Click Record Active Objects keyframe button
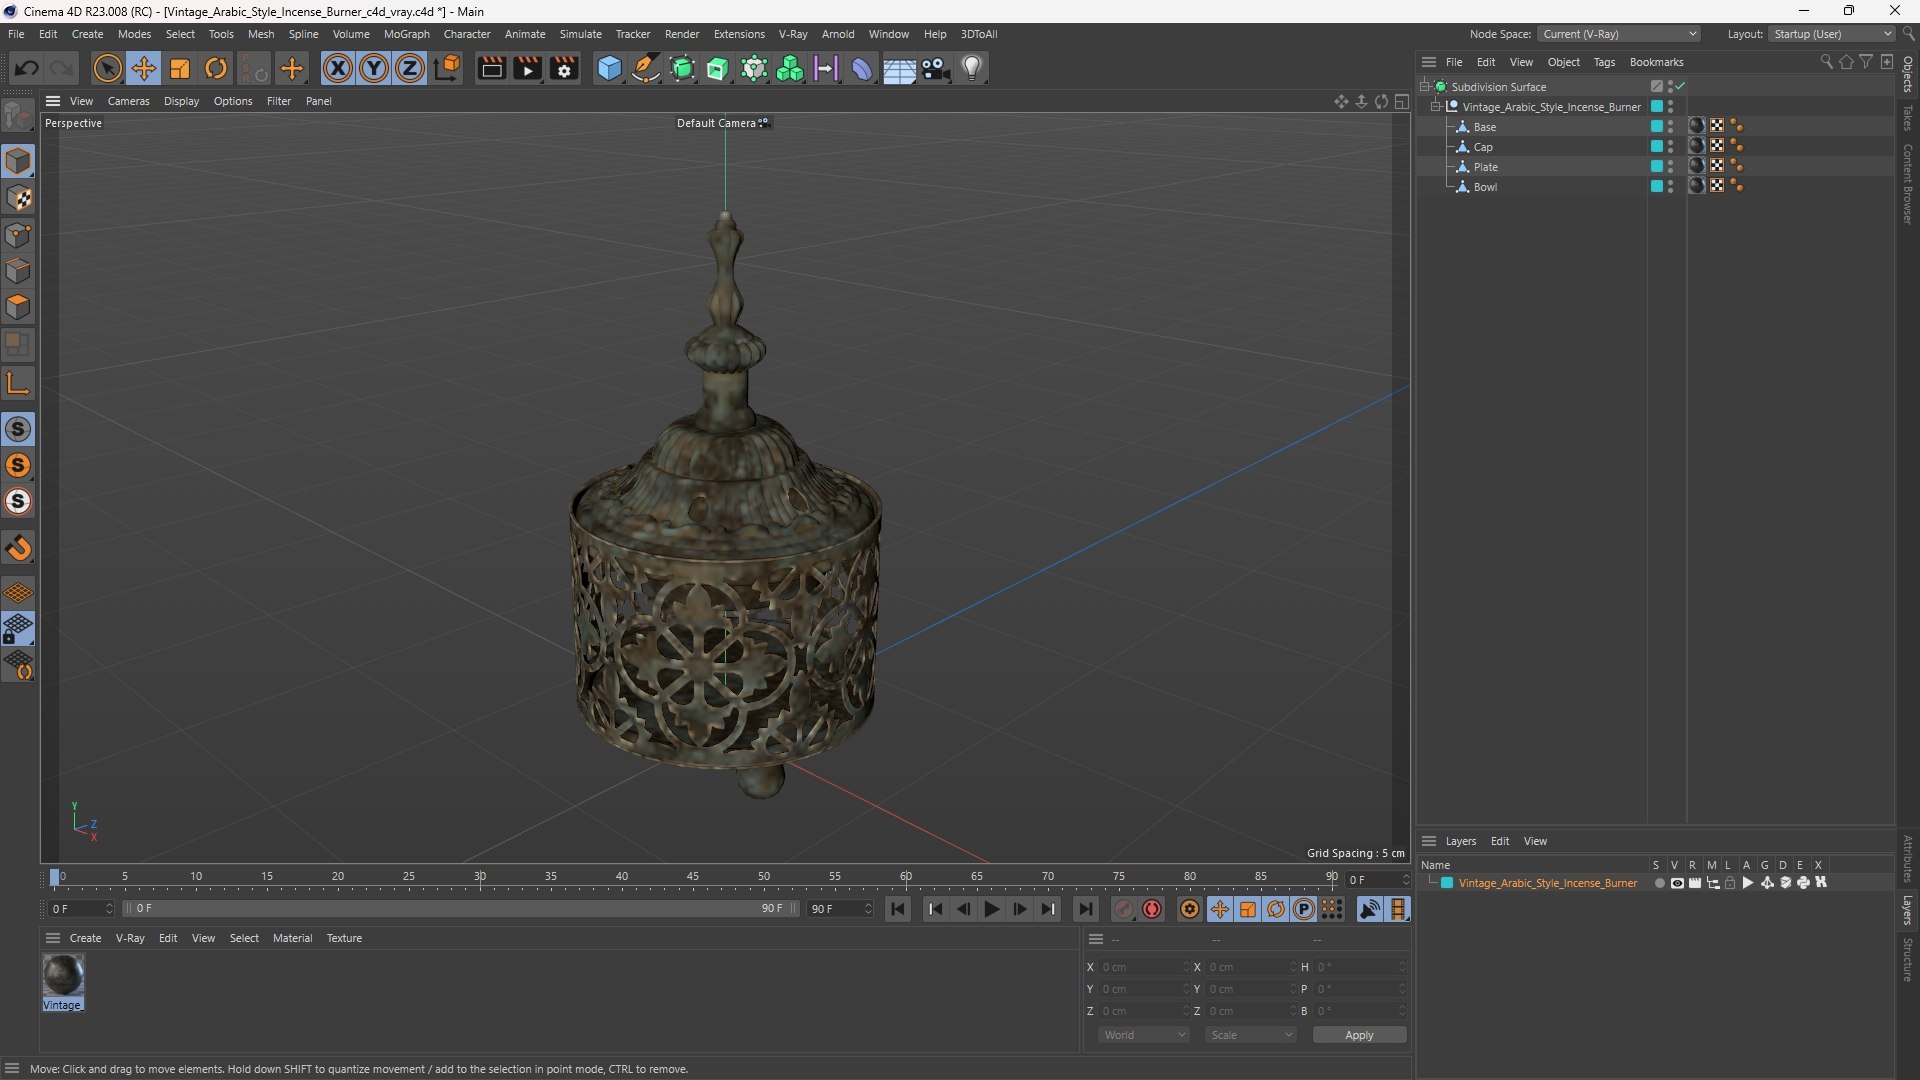1920x1080 pixels. click(1123, 909)
